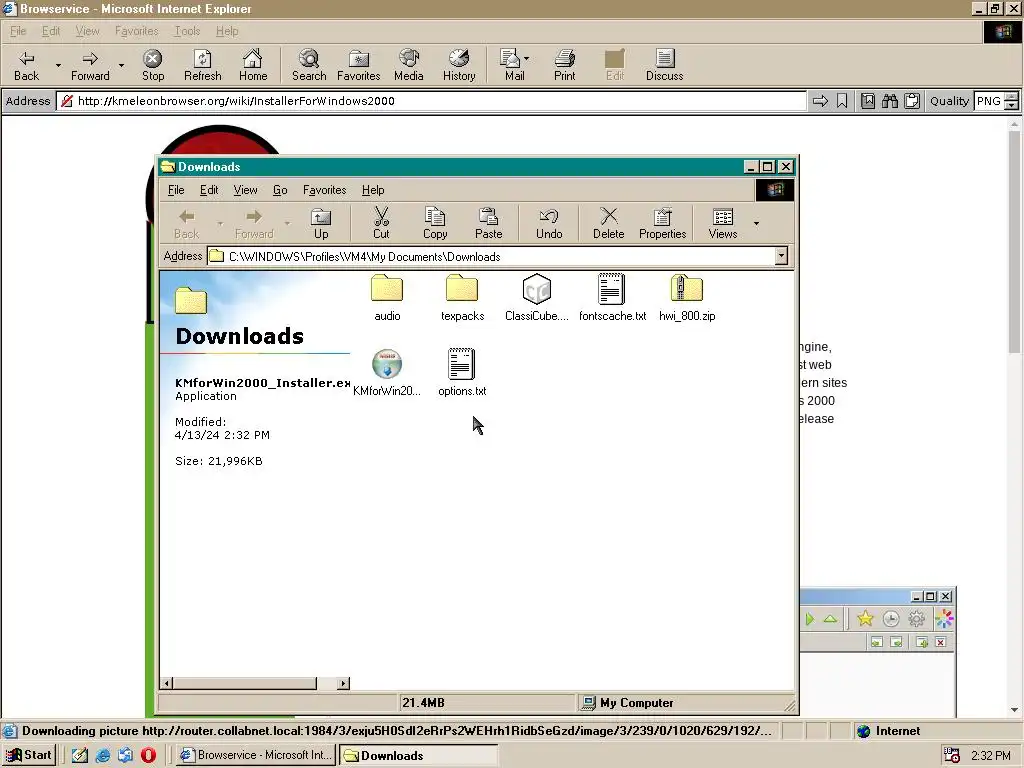The width and height of the screenshot is (1024, 768).
Task: Open Favorites from the Browservice toolbar
Action: click(359, 65)
